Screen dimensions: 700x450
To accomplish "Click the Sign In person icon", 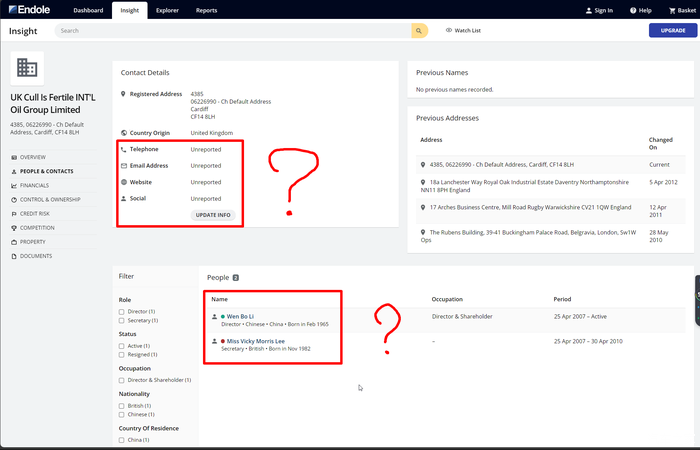I will [589, 10].
